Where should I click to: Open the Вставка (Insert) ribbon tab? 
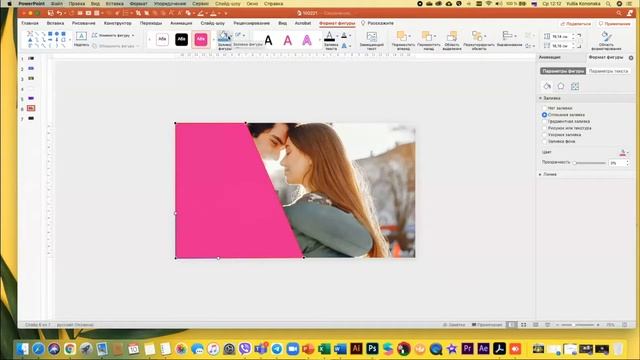point(55,23)
